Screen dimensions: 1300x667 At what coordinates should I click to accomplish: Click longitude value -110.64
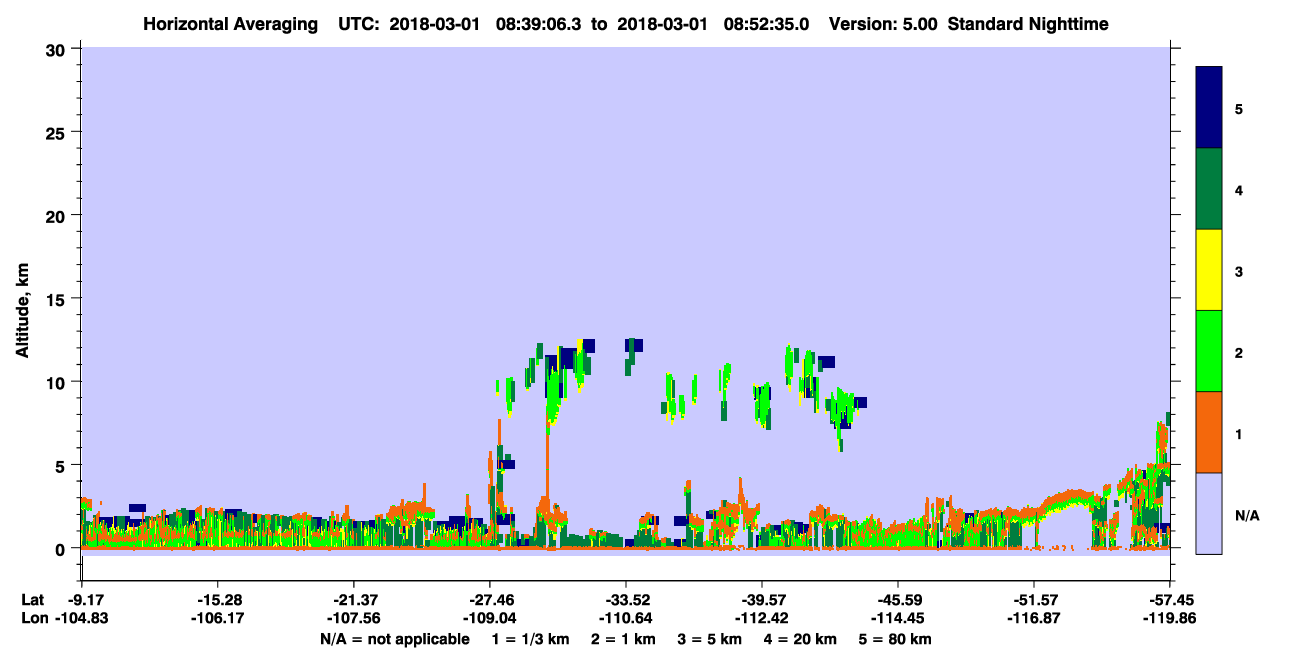pyautogui.click(x=626, y=618)
